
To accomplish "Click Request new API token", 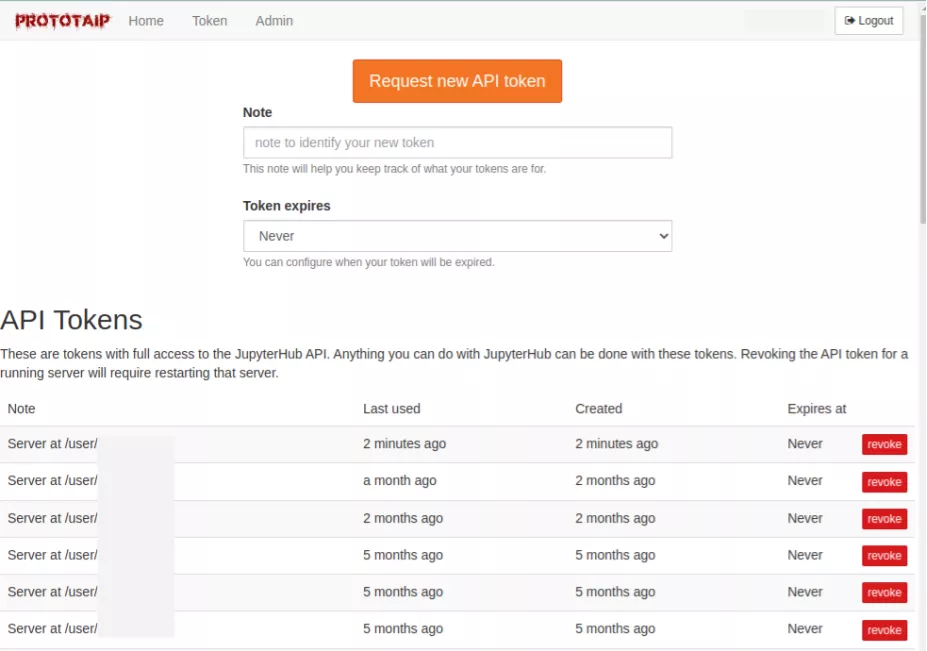I will click(x=457, y=81).
